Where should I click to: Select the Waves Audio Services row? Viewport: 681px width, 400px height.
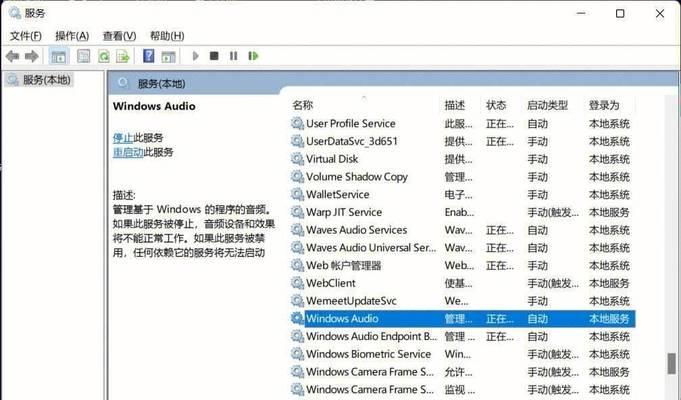(x=463, y=230)
